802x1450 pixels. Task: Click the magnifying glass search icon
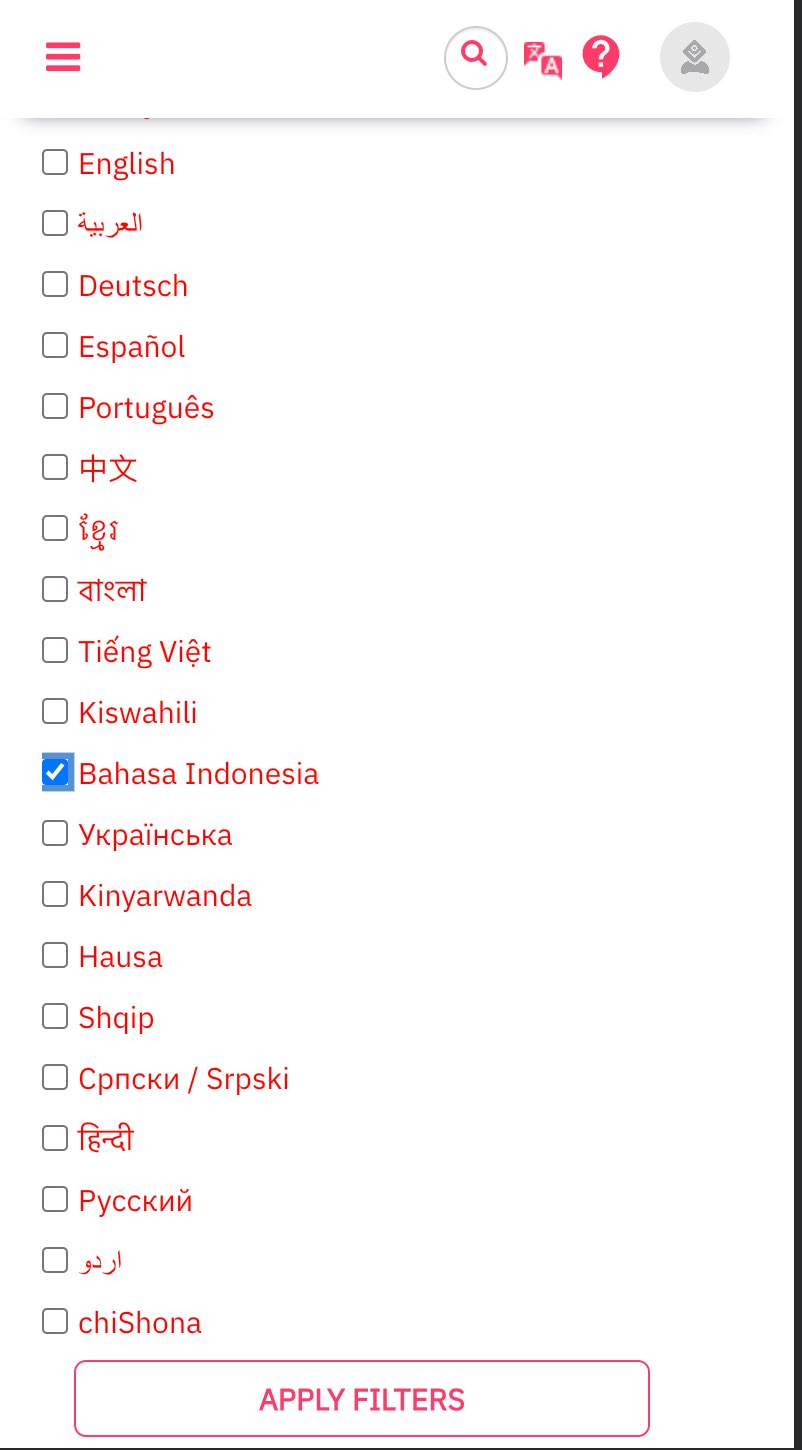[x=476, y=57]
